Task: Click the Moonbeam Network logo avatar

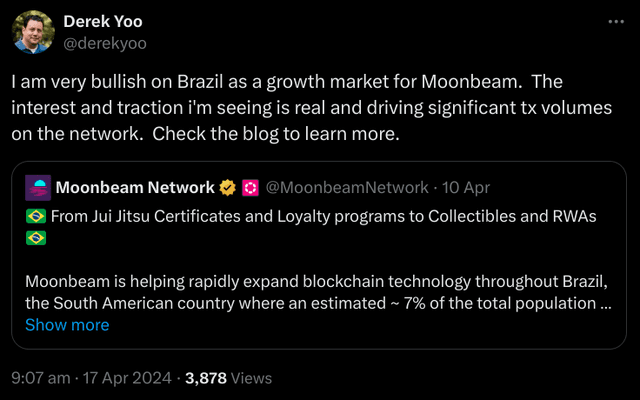Action: [x=37, y=187]
